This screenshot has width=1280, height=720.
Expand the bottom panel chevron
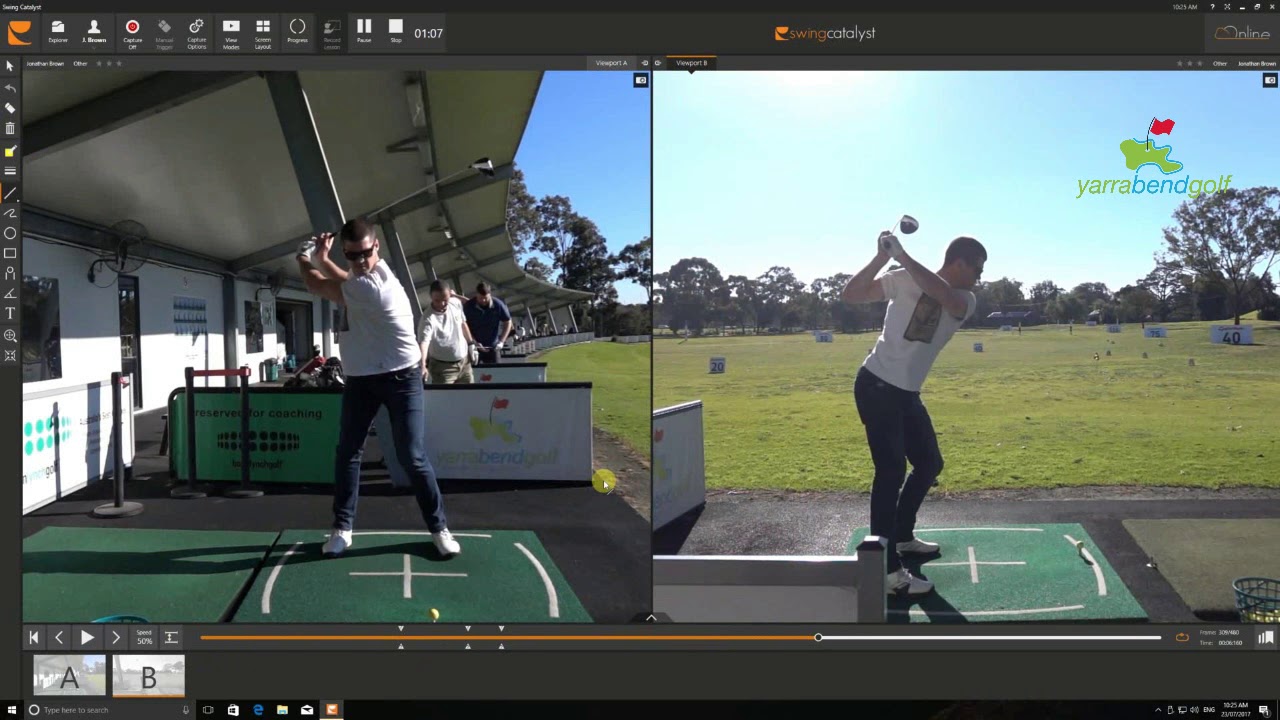(x=651, y=618)
